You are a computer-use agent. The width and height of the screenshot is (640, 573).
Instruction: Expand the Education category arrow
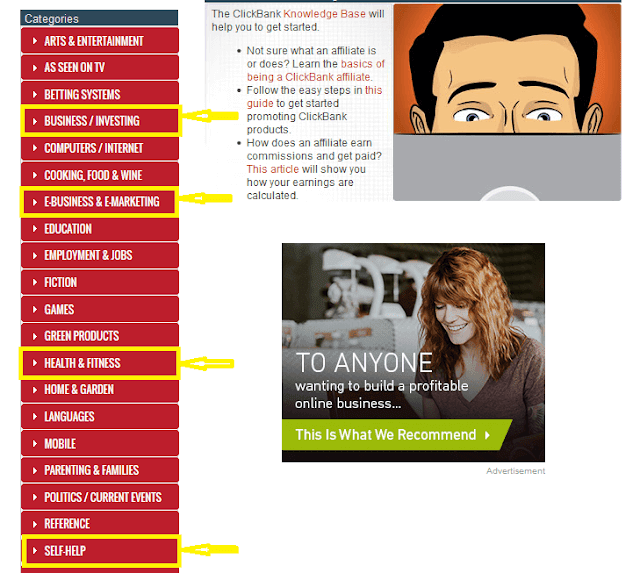point(35,229)
